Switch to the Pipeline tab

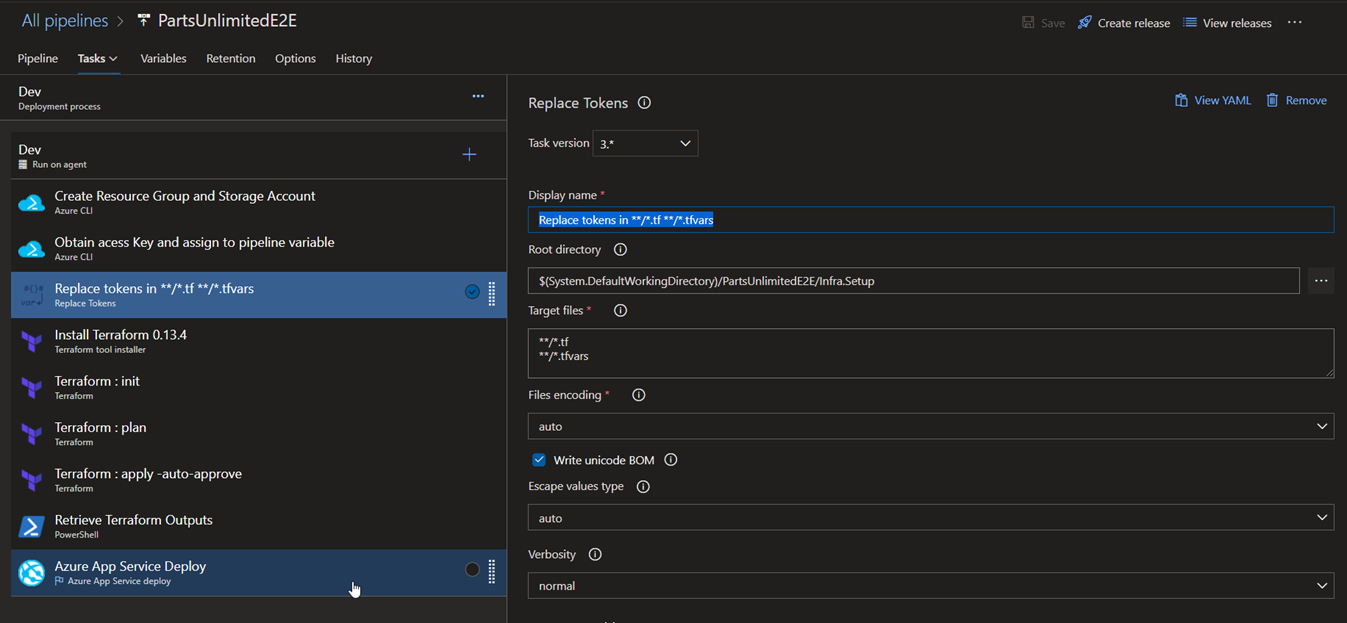click(x=38, y=59)
